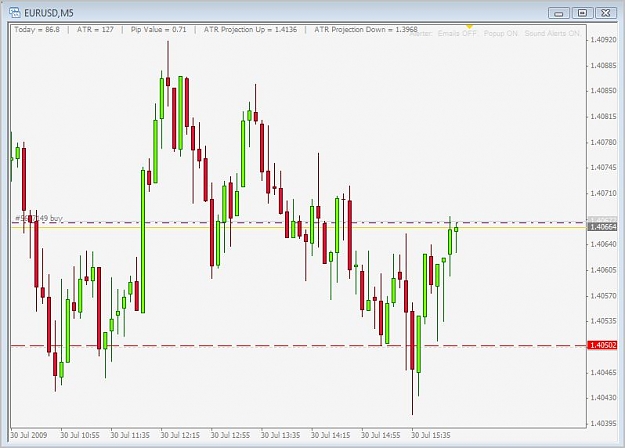Screen dimensions: 625x448
Task: Click the 1.40570 price axis label
Action: coord(603,296)
